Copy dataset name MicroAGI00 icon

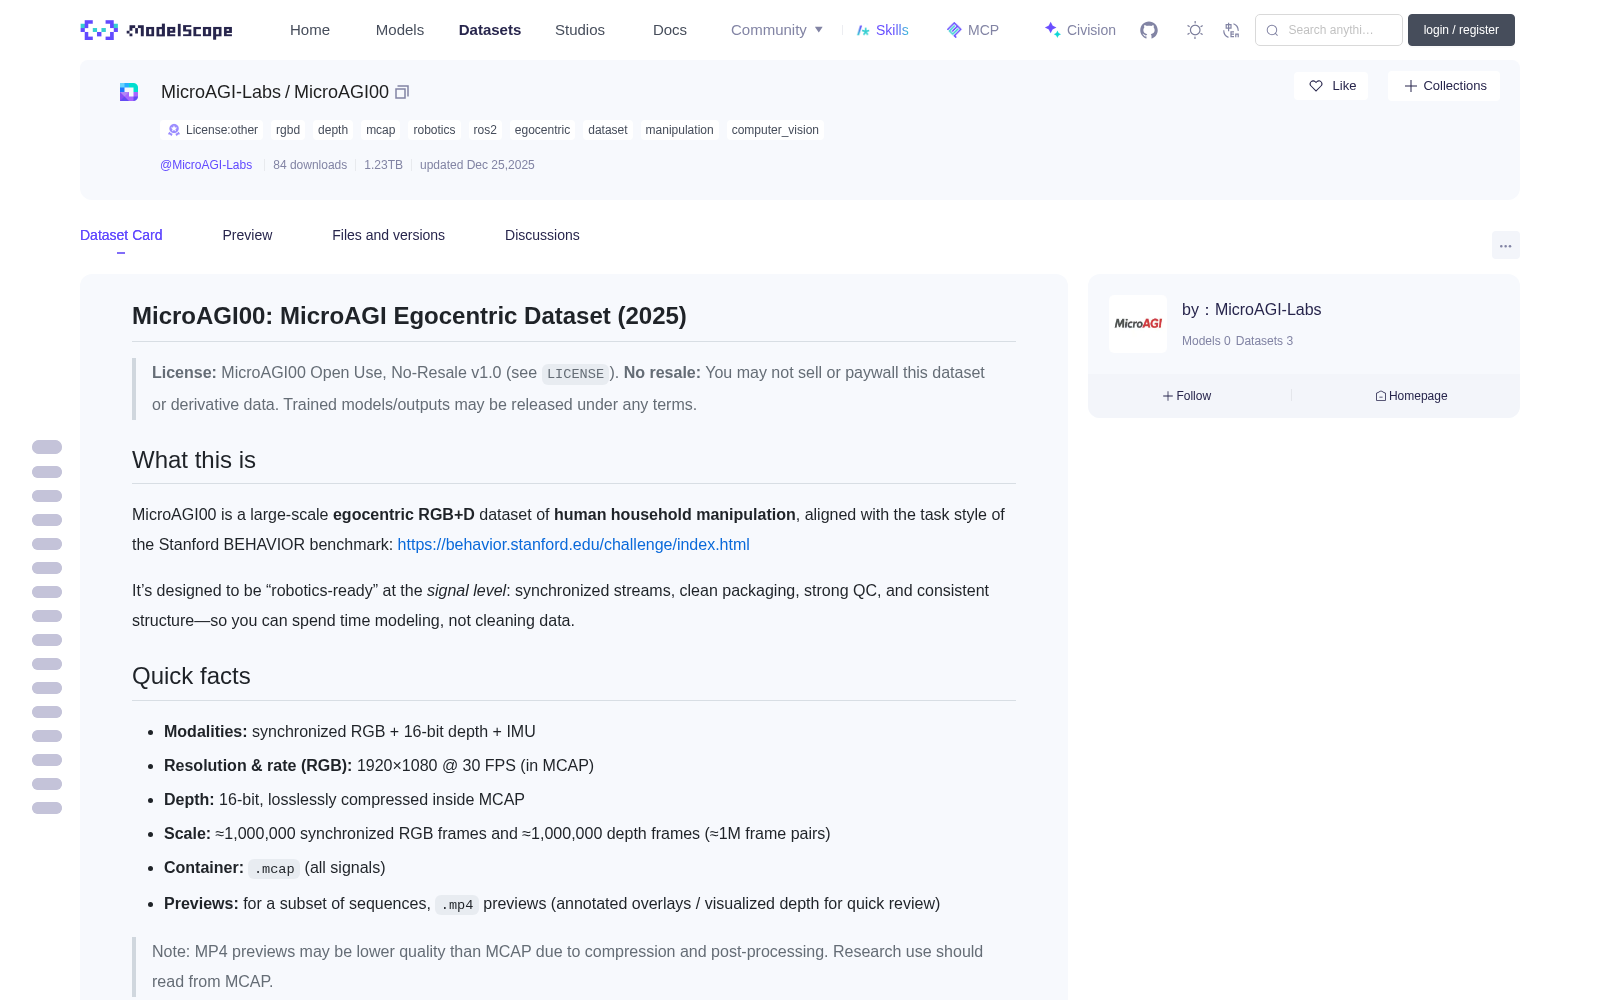coord(402,92)
